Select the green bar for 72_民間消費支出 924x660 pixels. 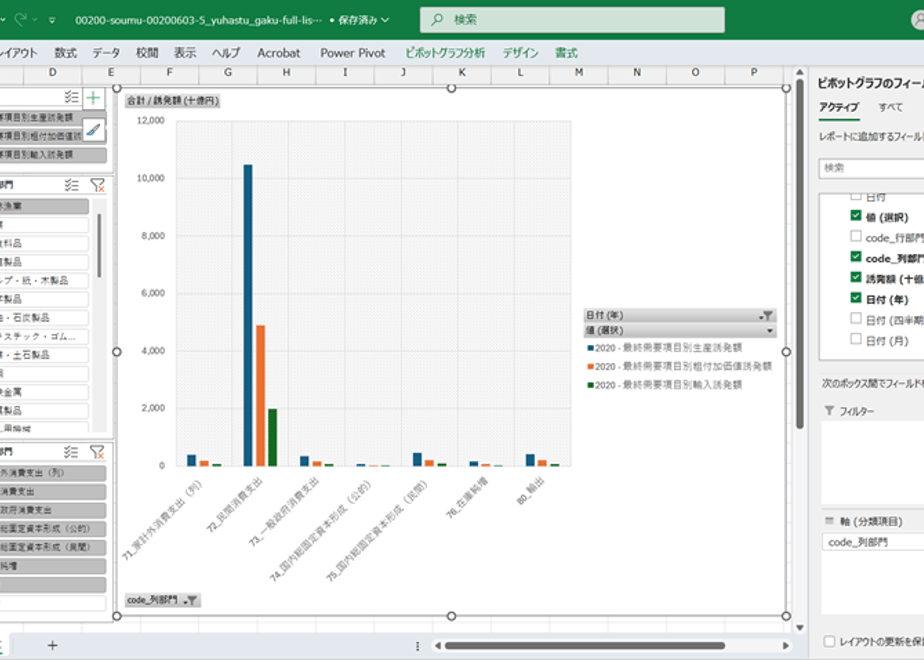(x=272, y=437)
